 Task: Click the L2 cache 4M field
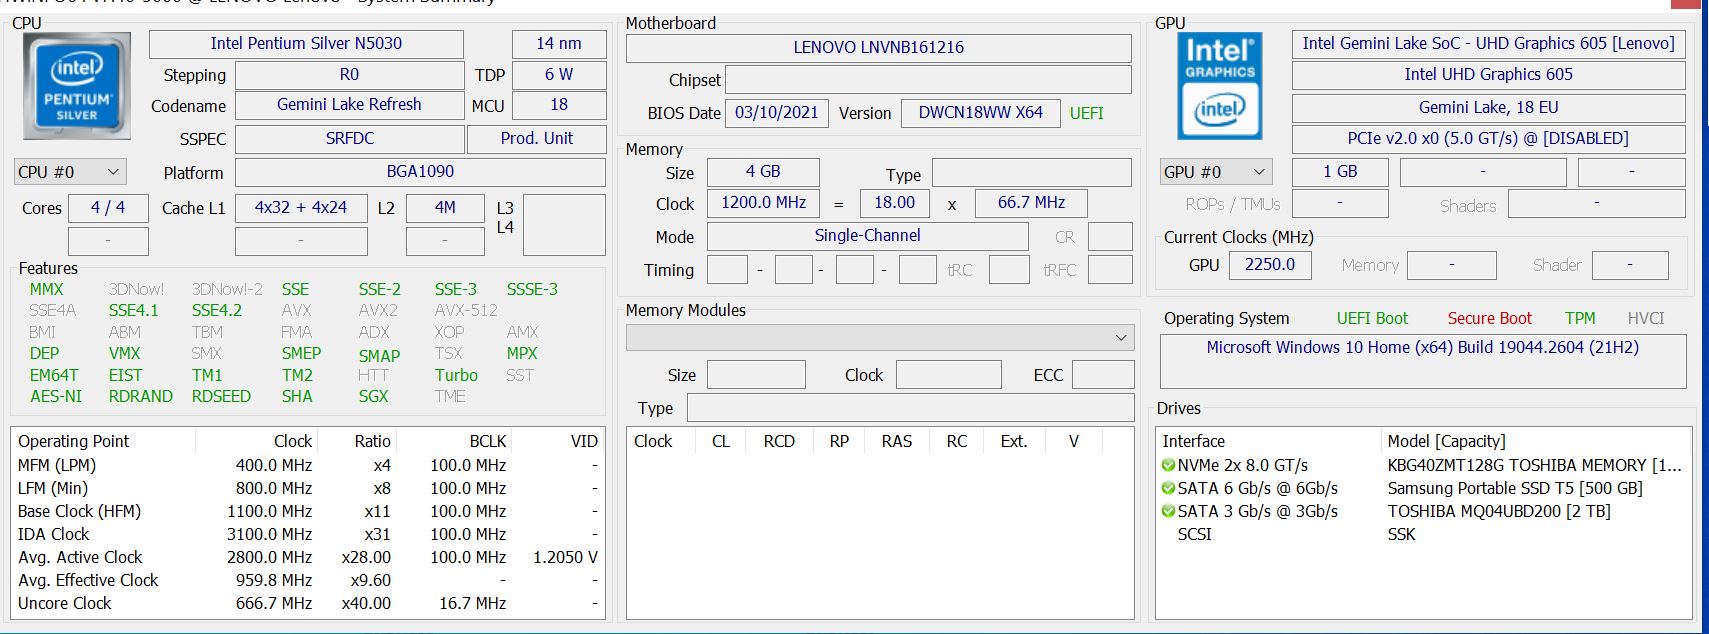[445, 208]
